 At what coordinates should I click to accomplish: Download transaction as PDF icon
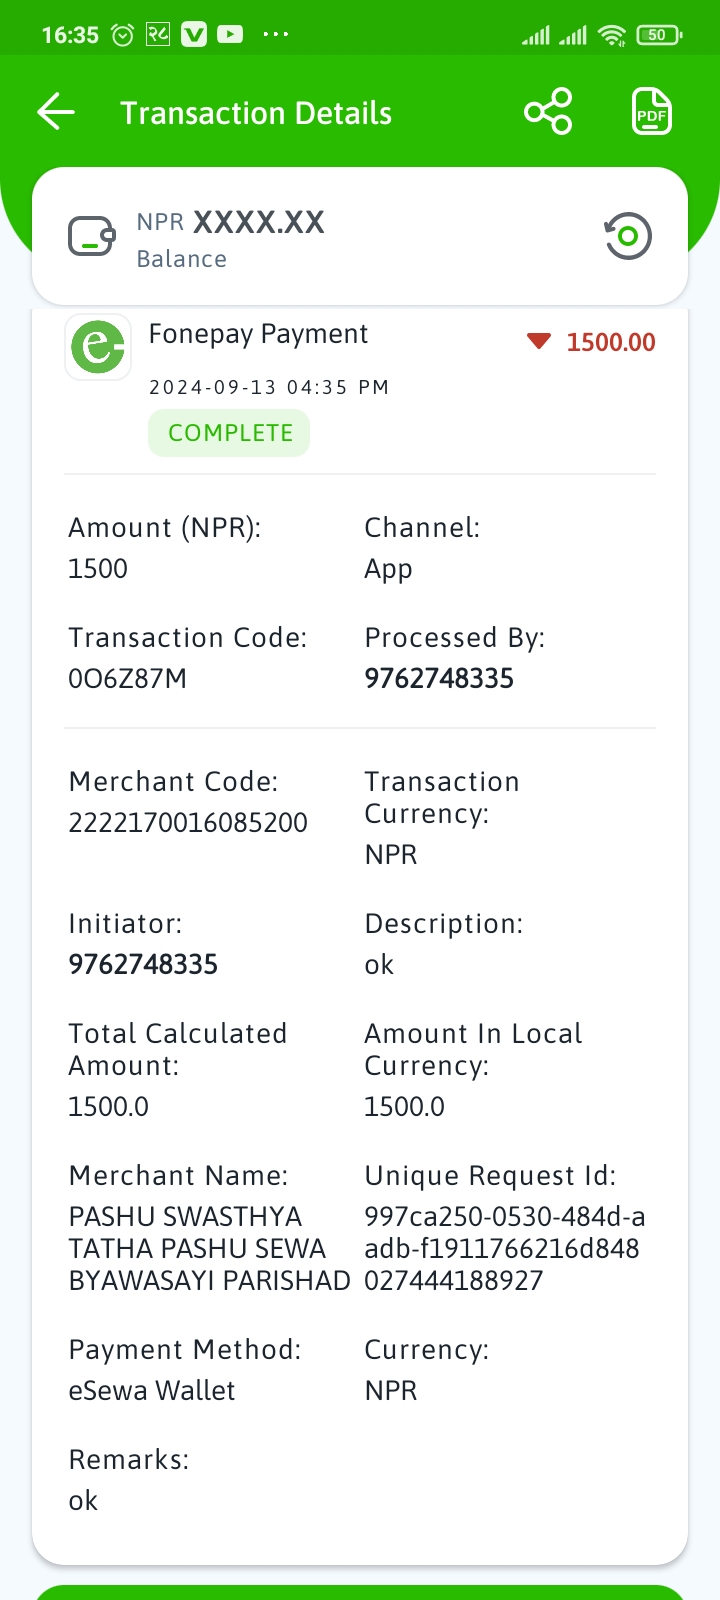[652, 112]
